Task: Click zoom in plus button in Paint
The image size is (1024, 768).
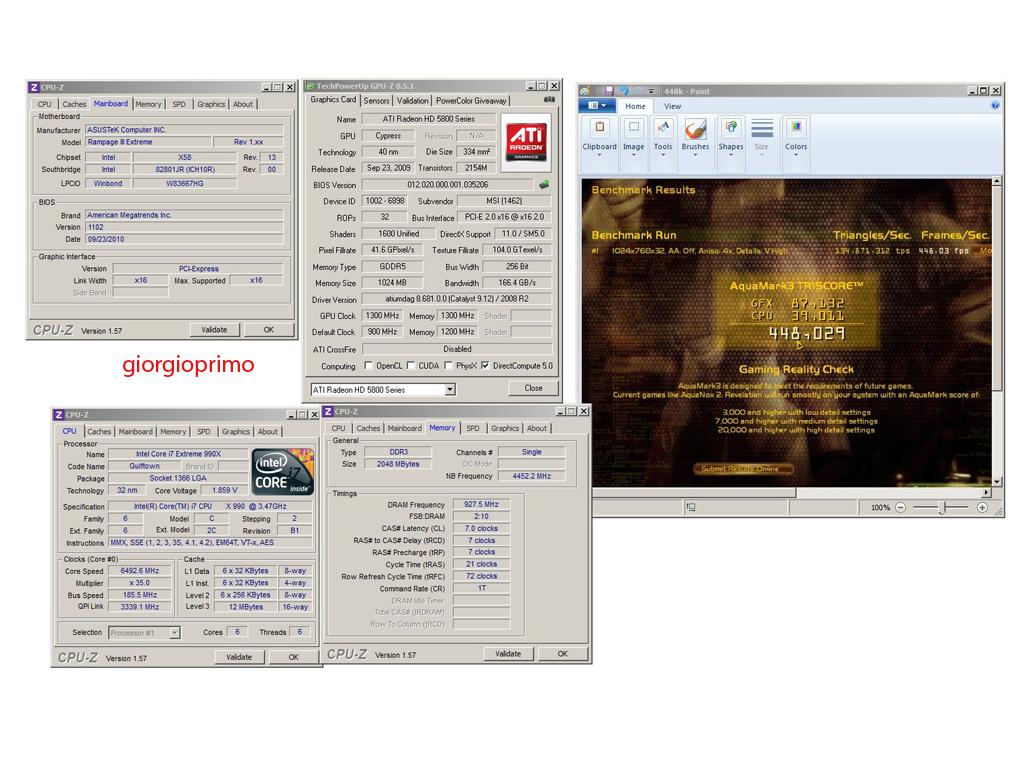Action: click(x=982, y=507)
